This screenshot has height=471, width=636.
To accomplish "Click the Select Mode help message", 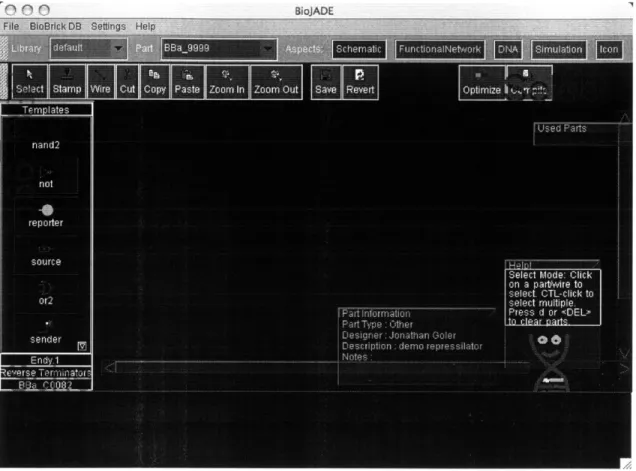I will tap(551, 298).
